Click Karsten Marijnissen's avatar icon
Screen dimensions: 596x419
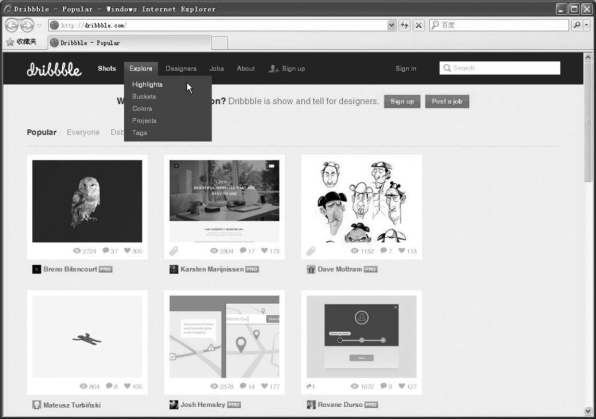coord(174,270)
